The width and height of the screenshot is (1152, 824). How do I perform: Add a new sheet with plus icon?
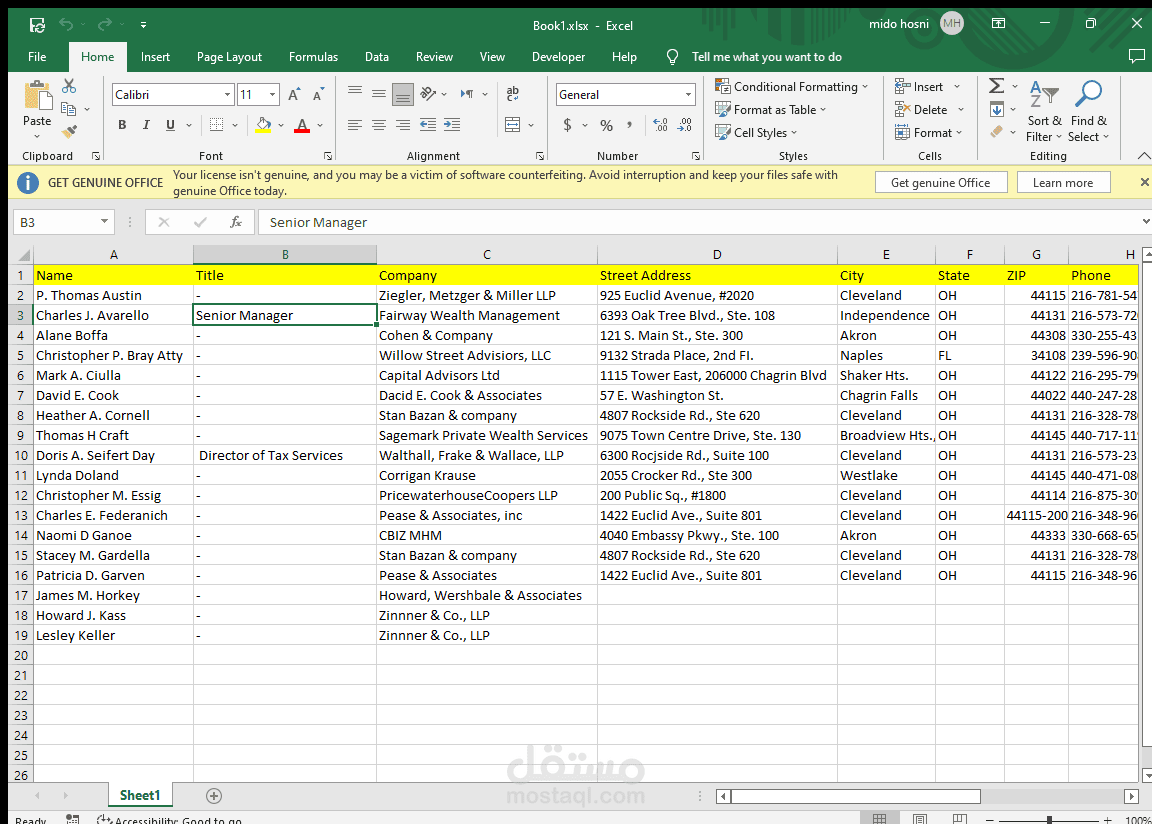pyautogui.click(x=214, y=795)
